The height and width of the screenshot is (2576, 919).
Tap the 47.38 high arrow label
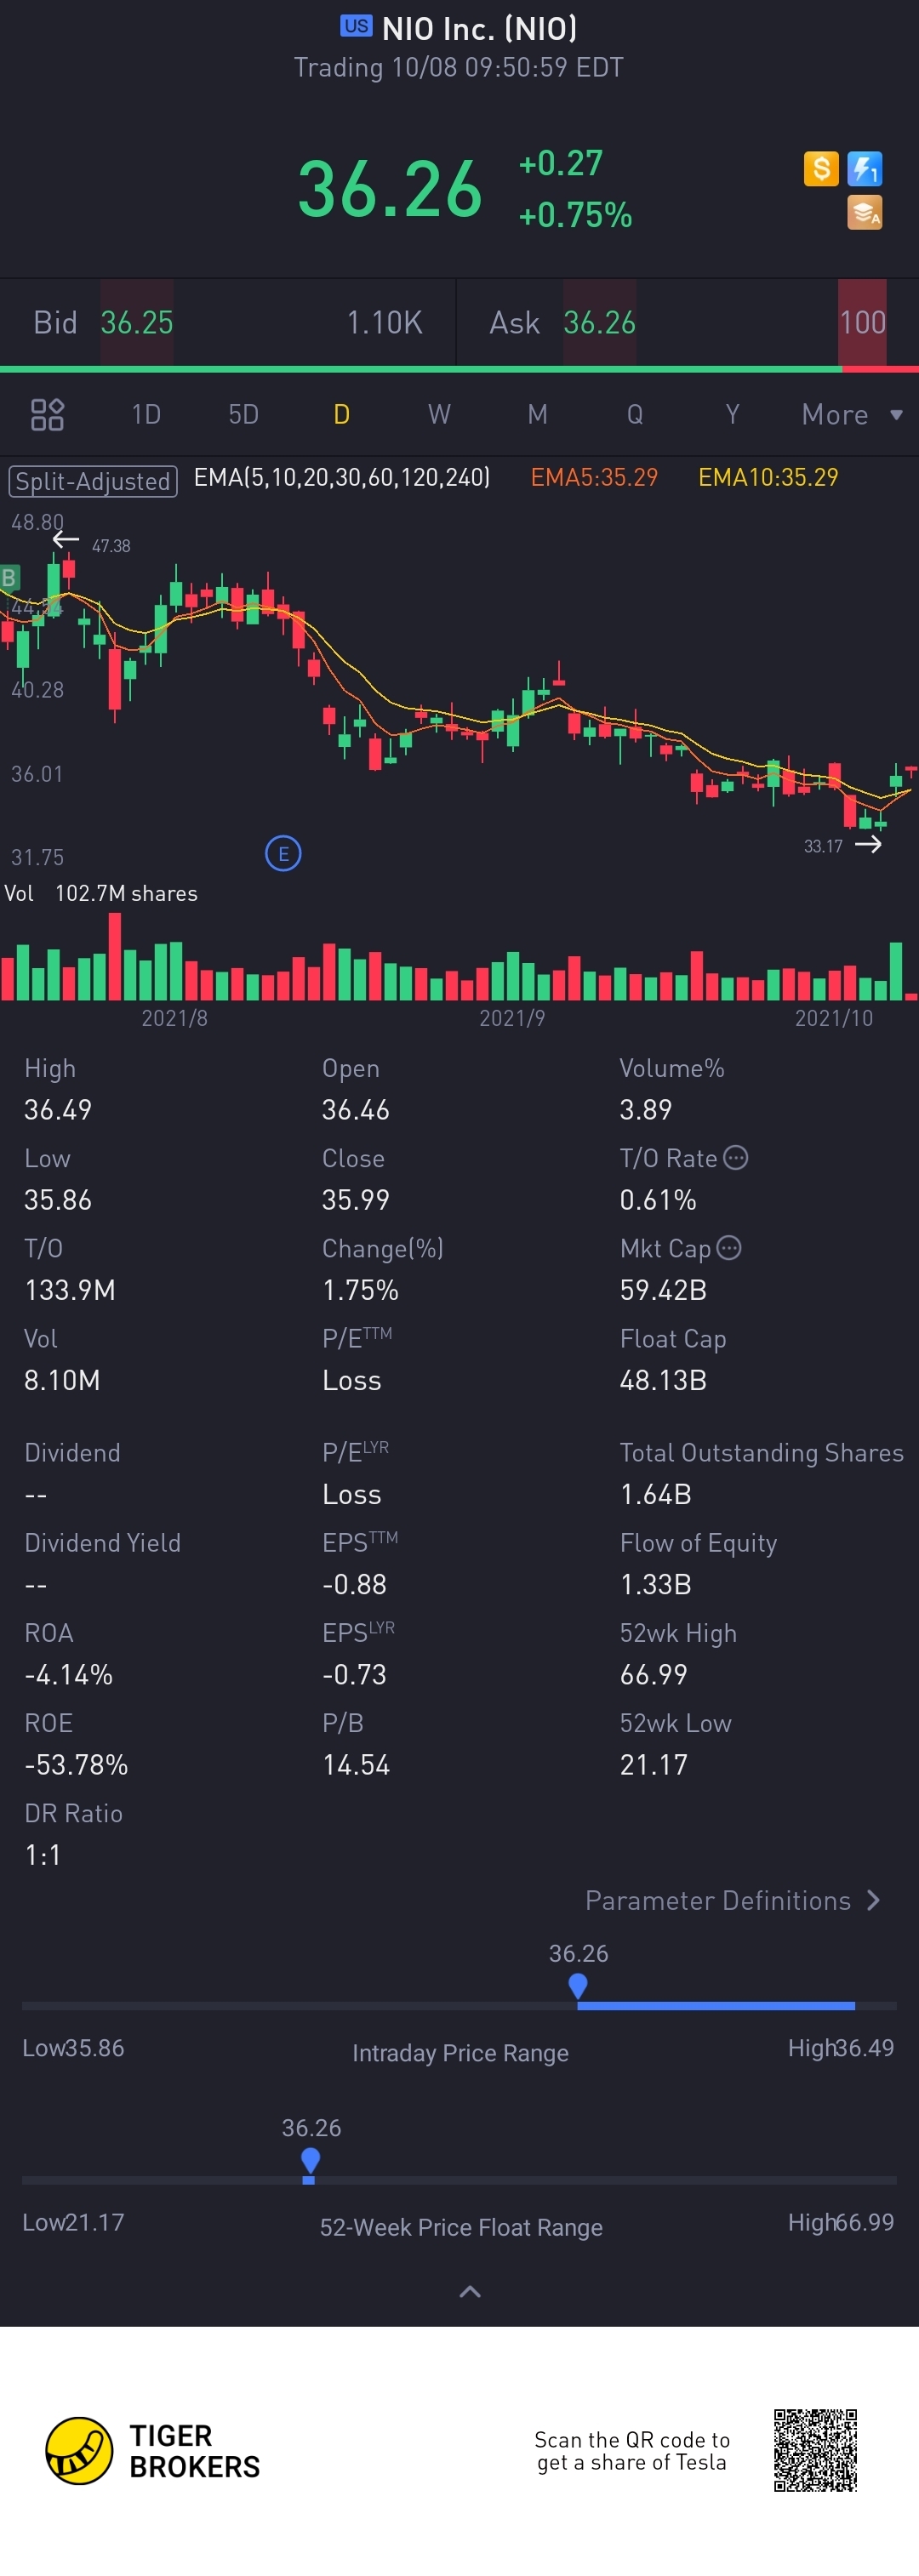coord(92,542)
